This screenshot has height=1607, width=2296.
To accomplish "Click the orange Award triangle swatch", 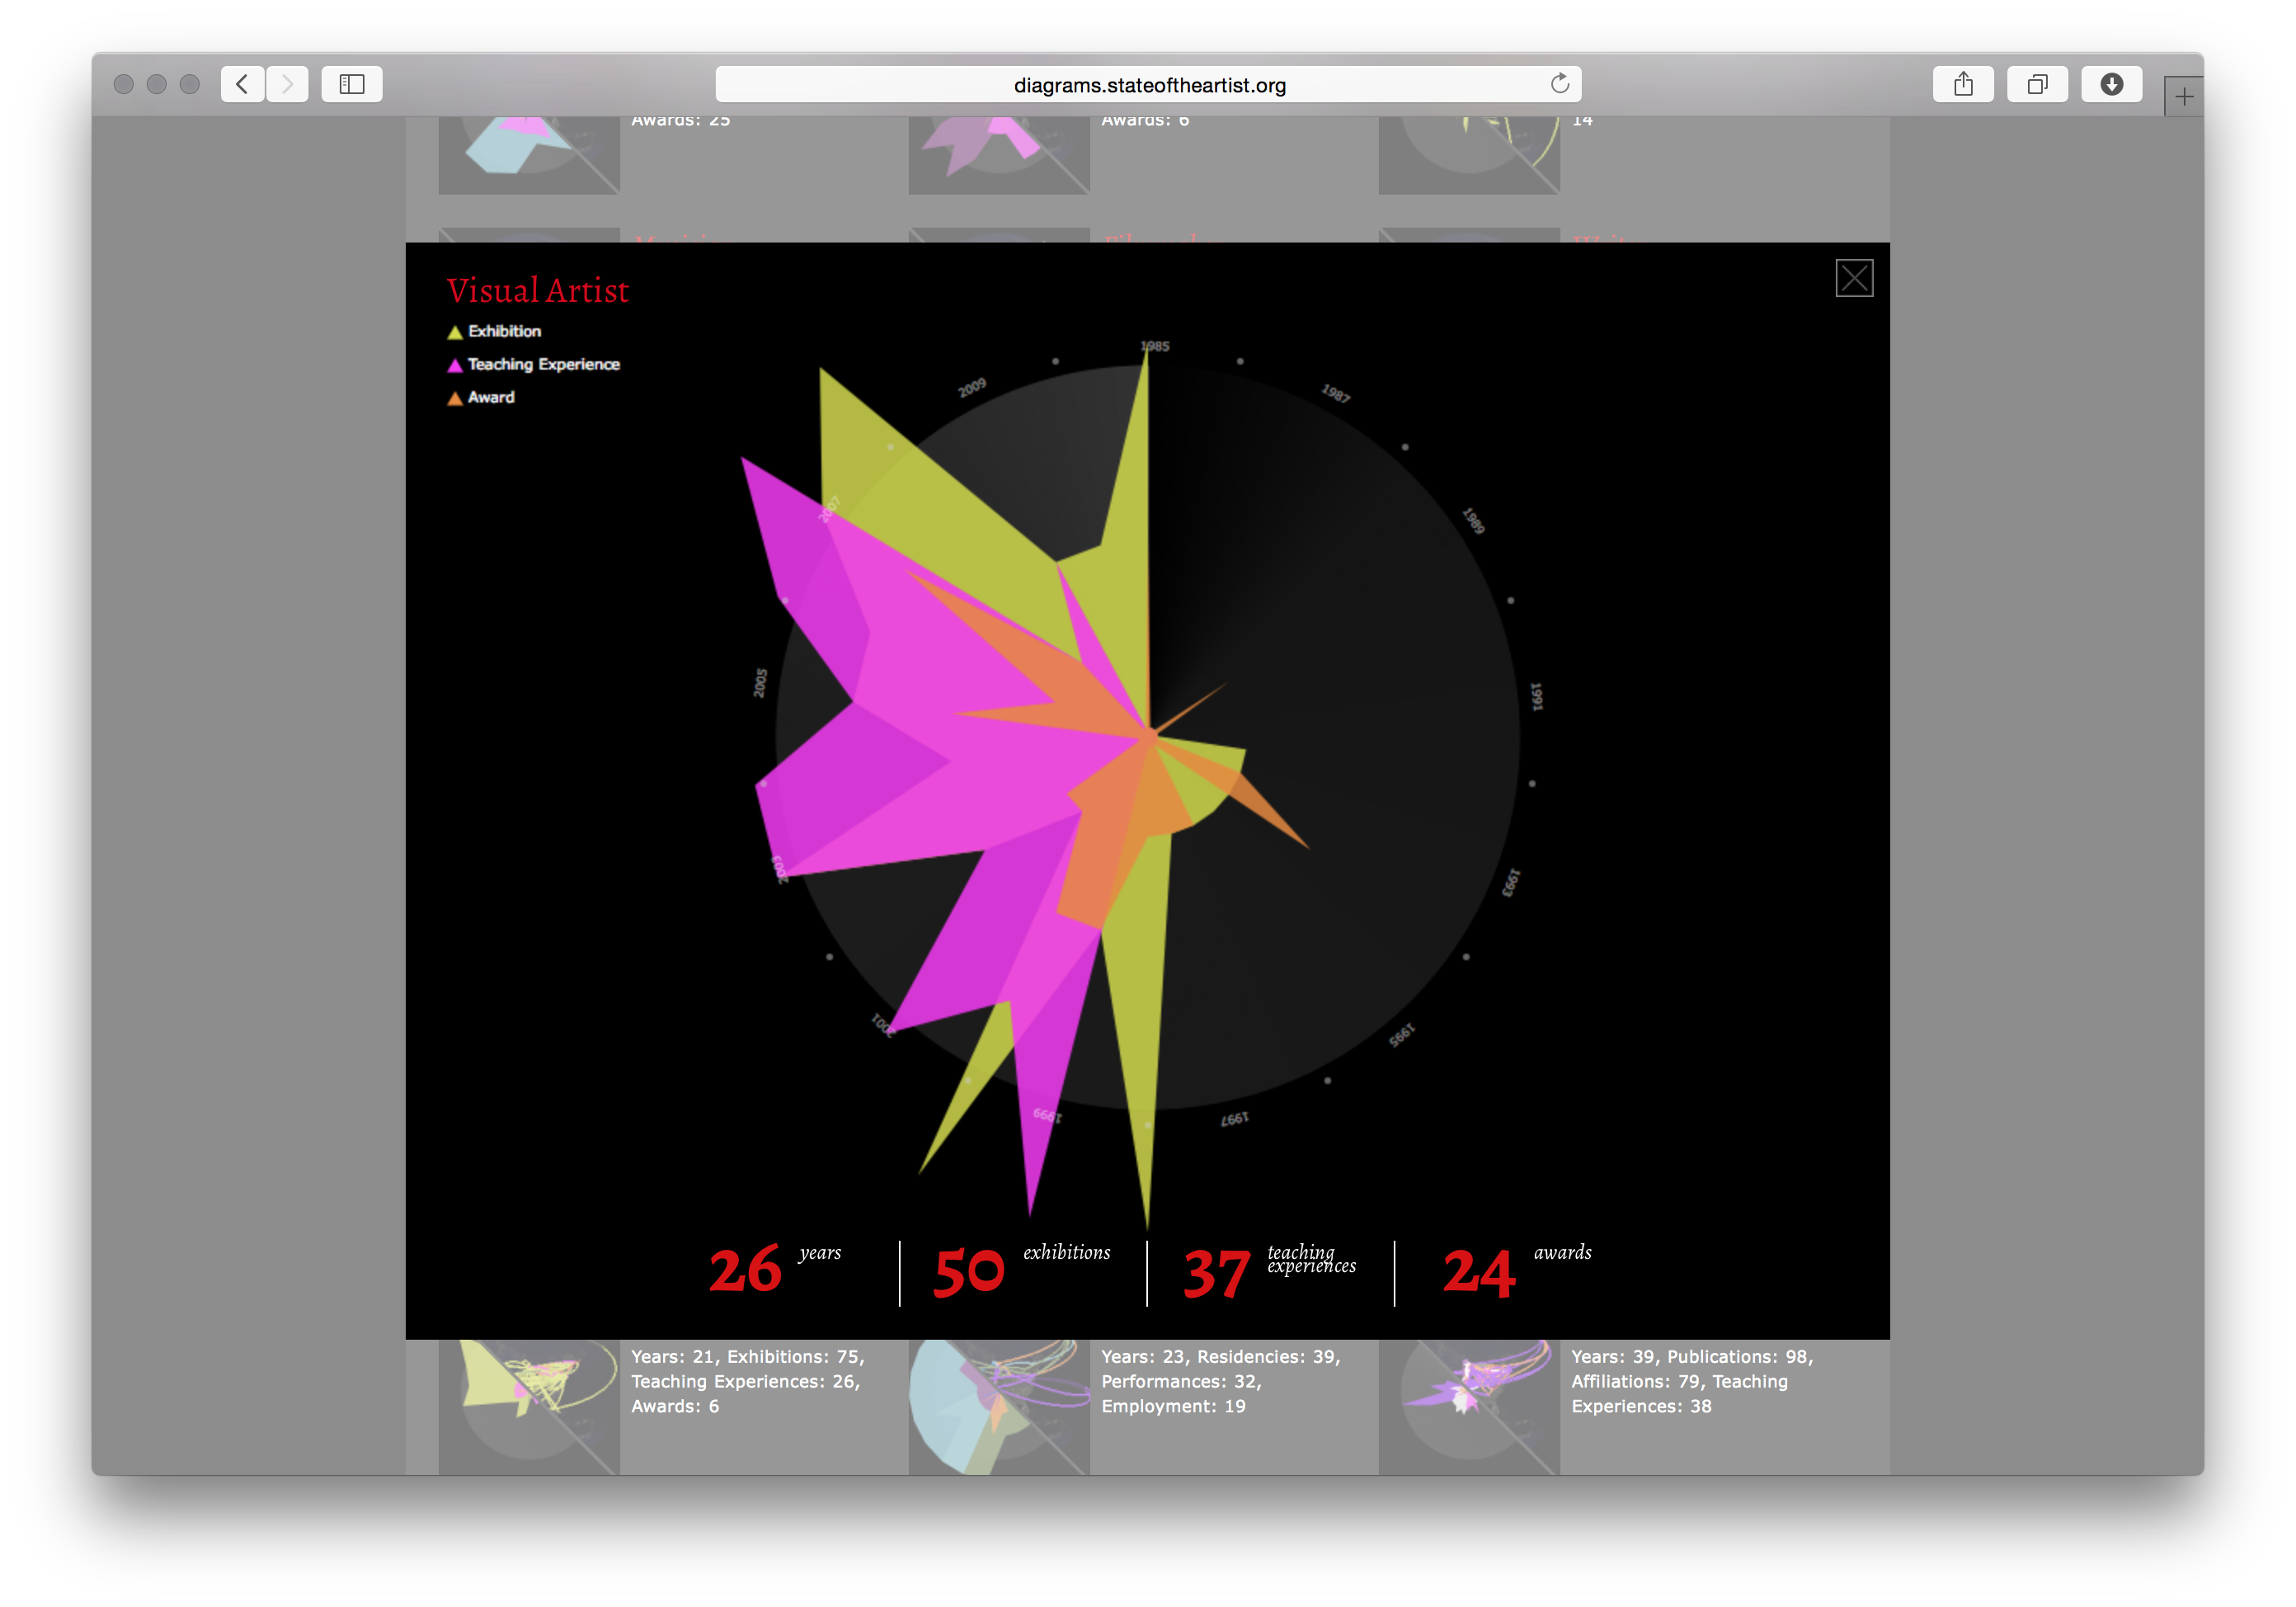I will tap(455, 398).
